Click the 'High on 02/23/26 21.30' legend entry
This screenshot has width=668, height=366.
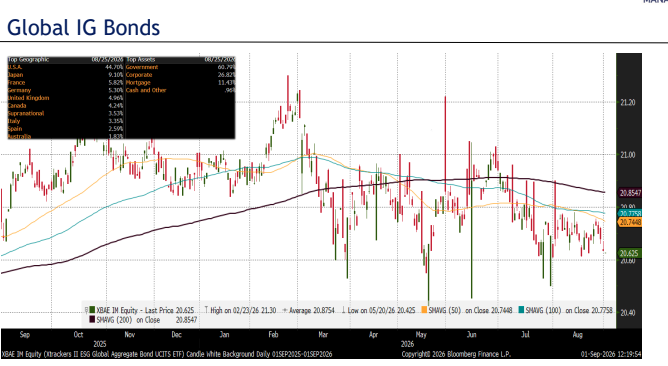[x=240, y=311]
